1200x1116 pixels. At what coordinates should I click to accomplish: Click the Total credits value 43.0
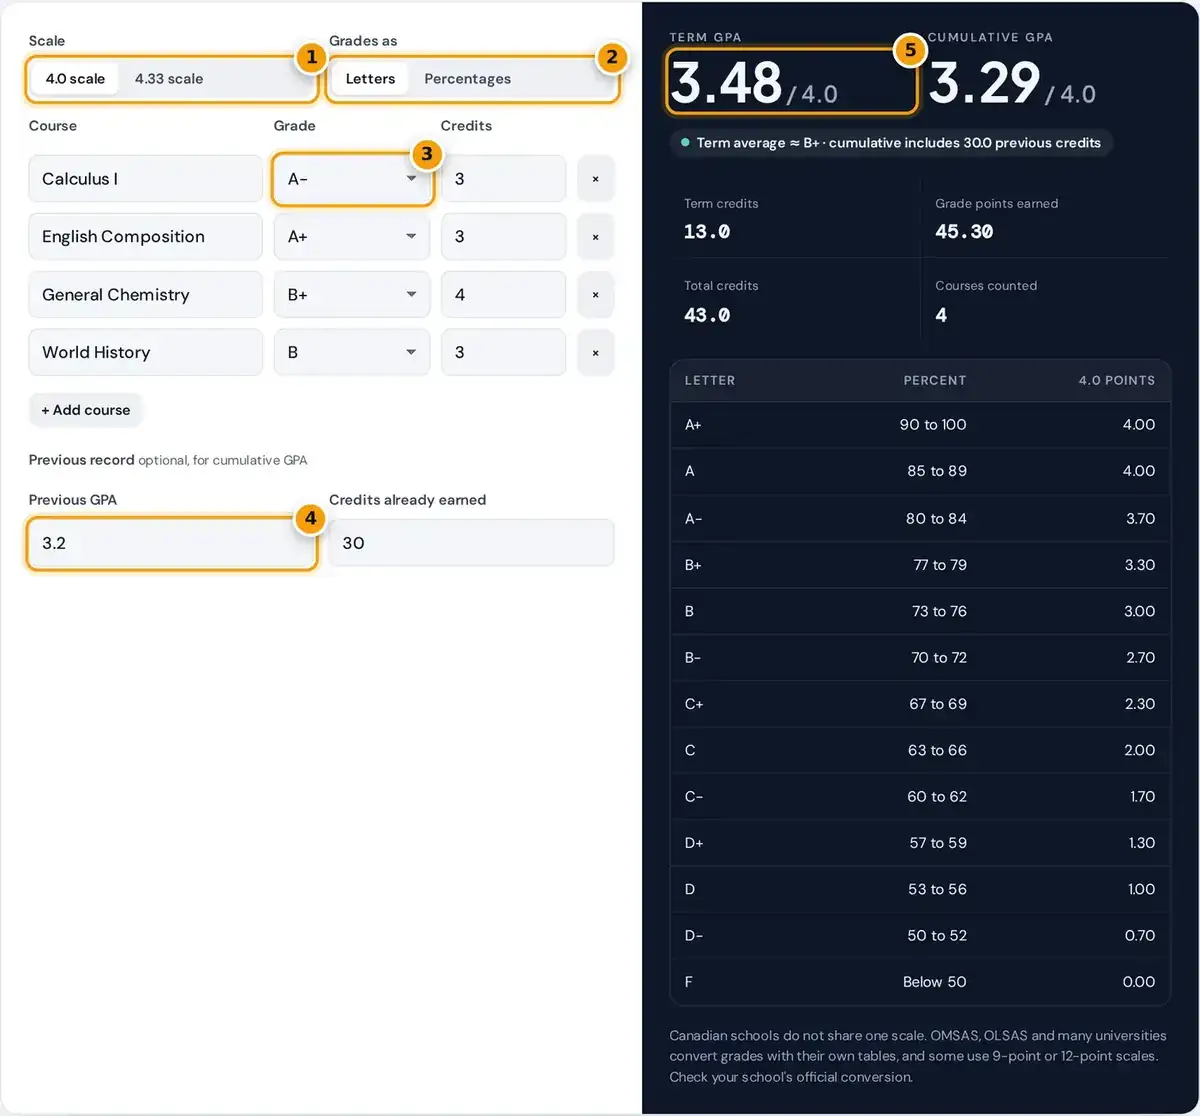(707, 315)
